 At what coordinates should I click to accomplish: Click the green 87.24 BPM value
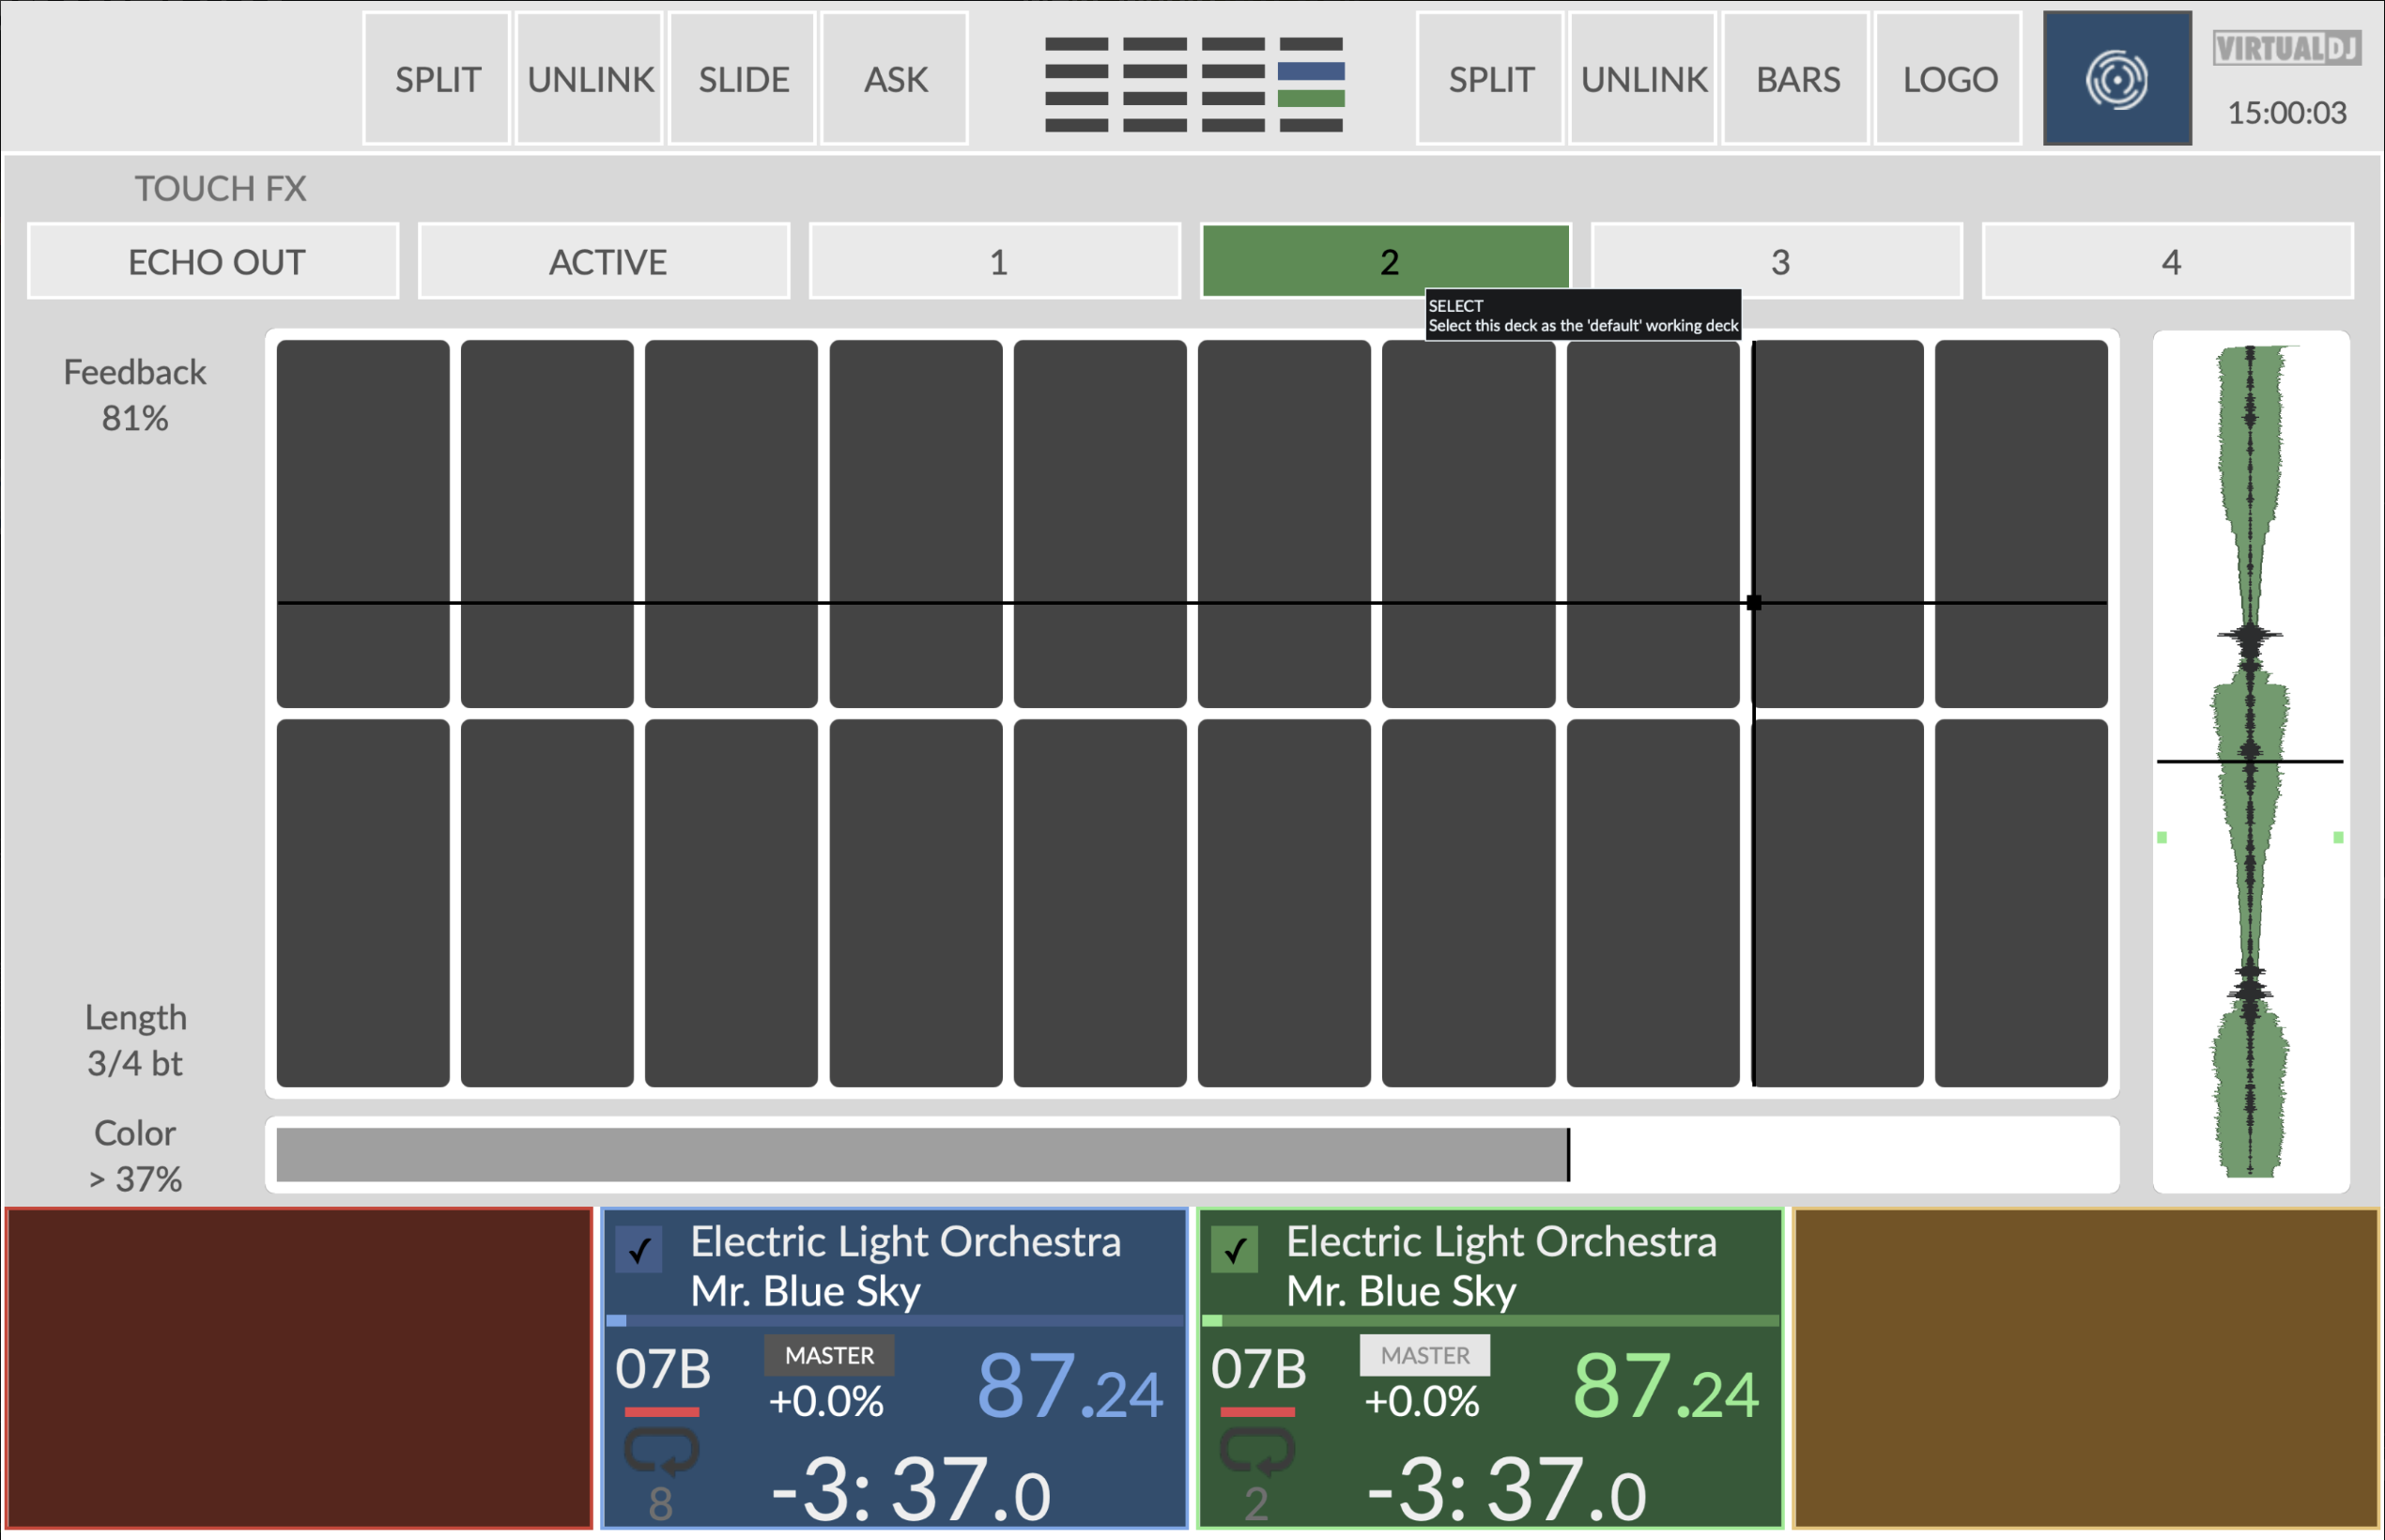click(1666, 1387)
